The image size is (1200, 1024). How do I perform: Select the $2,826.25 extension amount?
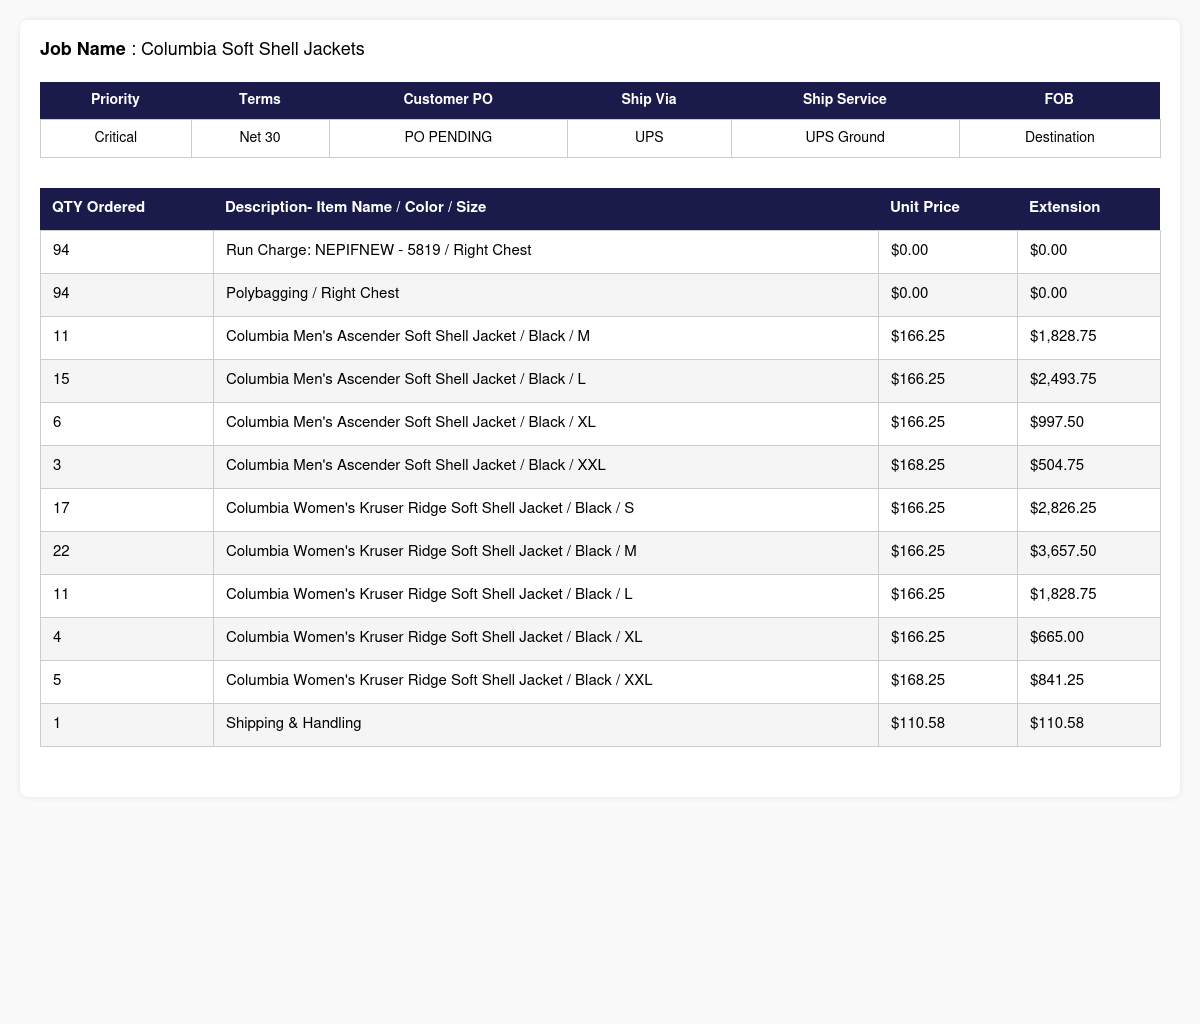click(1089, 508)
